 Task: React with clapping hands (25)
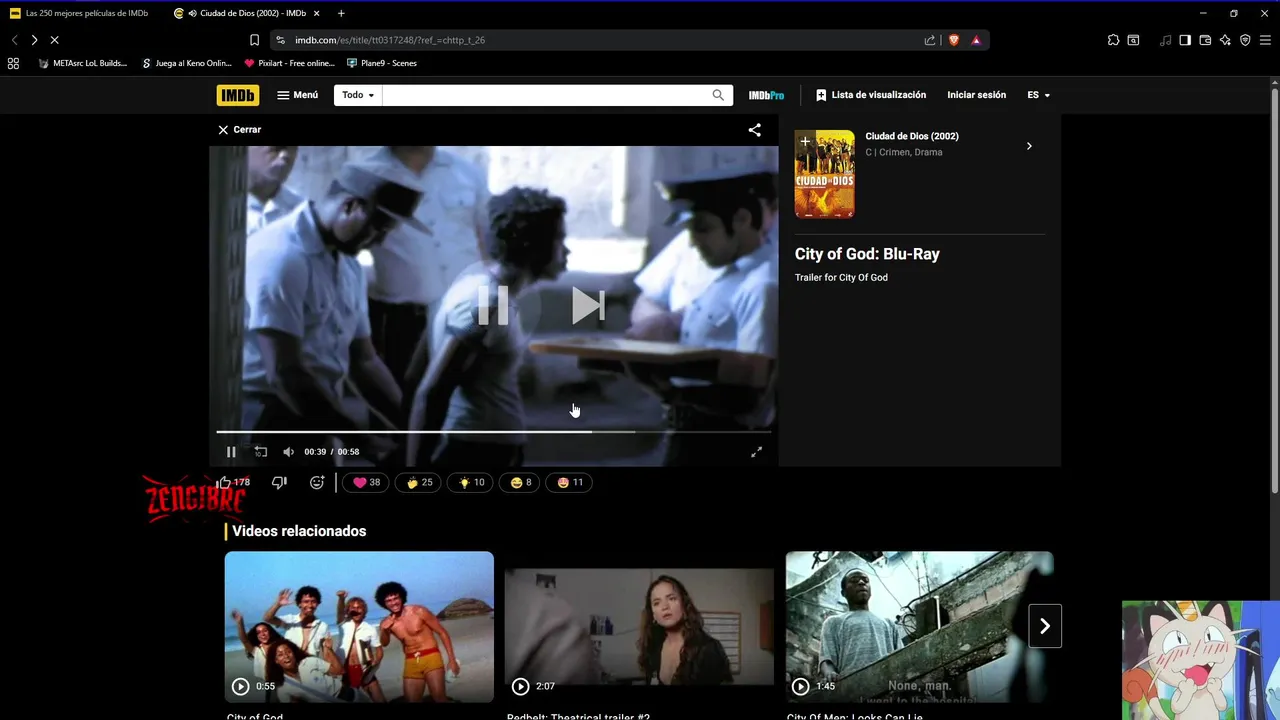coord(419,482)
